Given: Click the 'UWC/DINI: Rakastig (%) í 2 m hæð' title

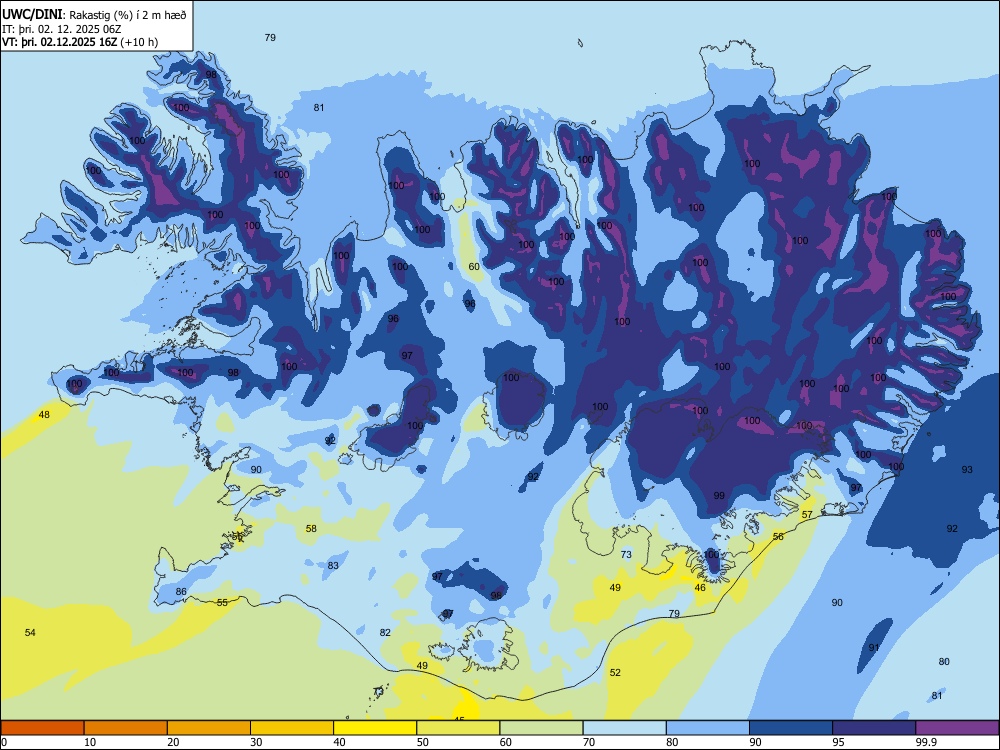Looking at the screenshot, I should pos(94,15).
